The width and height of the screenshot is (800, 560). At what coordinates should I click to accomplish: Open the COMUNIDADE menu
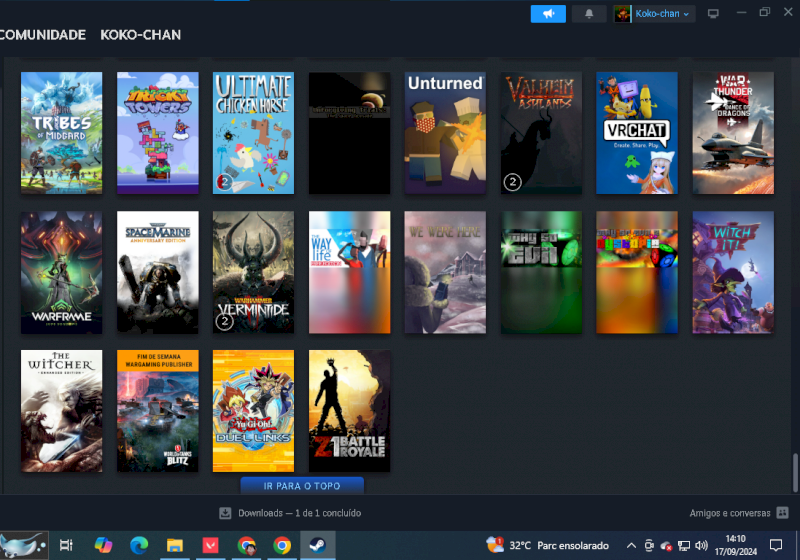point(42,35)
